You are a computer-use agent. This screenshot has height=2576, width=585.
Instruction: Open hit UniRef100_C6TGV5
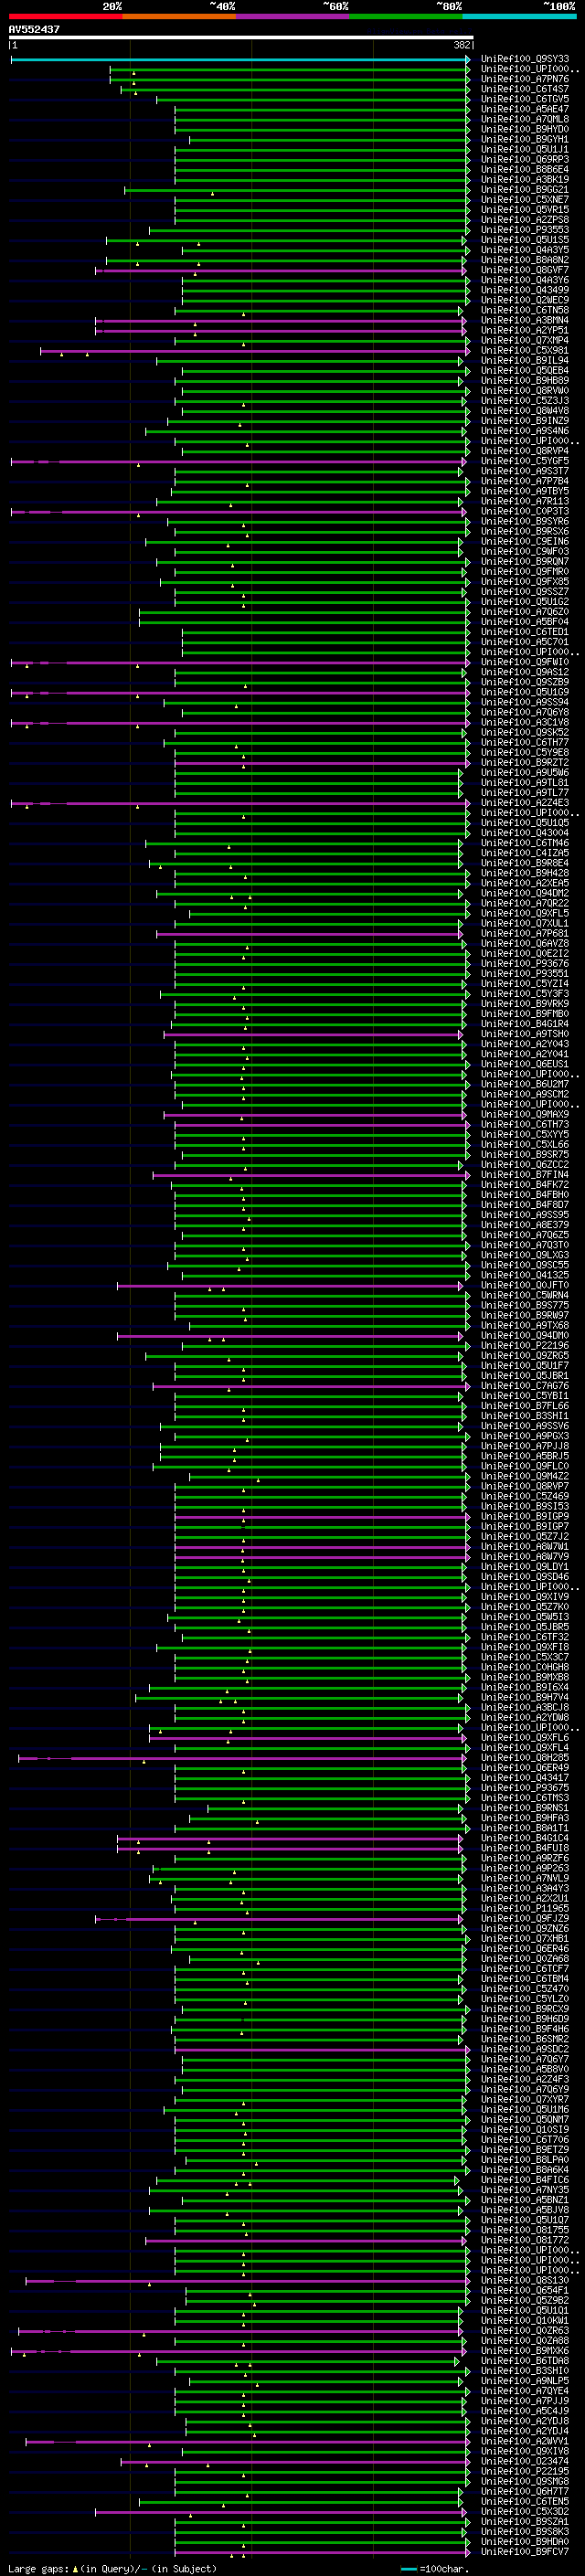tap(525, 99)
